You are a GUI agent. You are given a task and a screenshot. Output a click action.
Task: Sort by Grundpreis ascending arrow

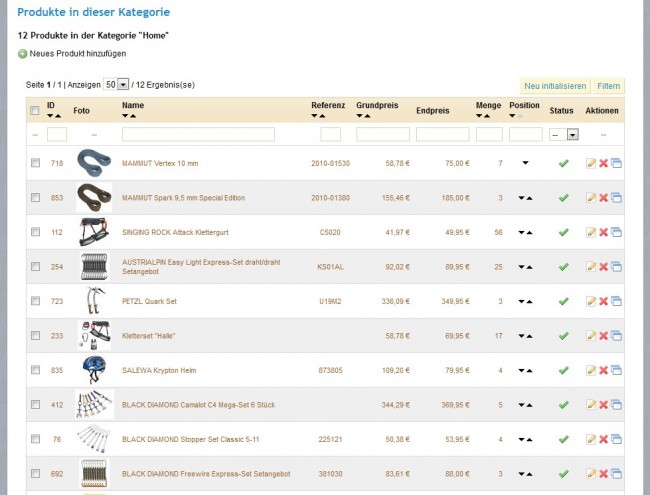point(367,116)
